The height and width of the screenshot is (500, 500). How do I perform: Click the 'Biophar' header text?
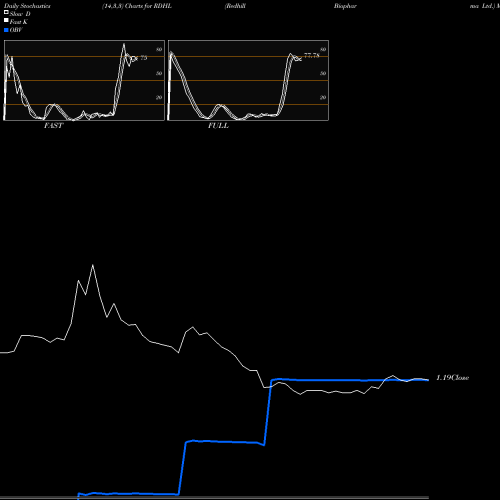[x=345, y=6]
